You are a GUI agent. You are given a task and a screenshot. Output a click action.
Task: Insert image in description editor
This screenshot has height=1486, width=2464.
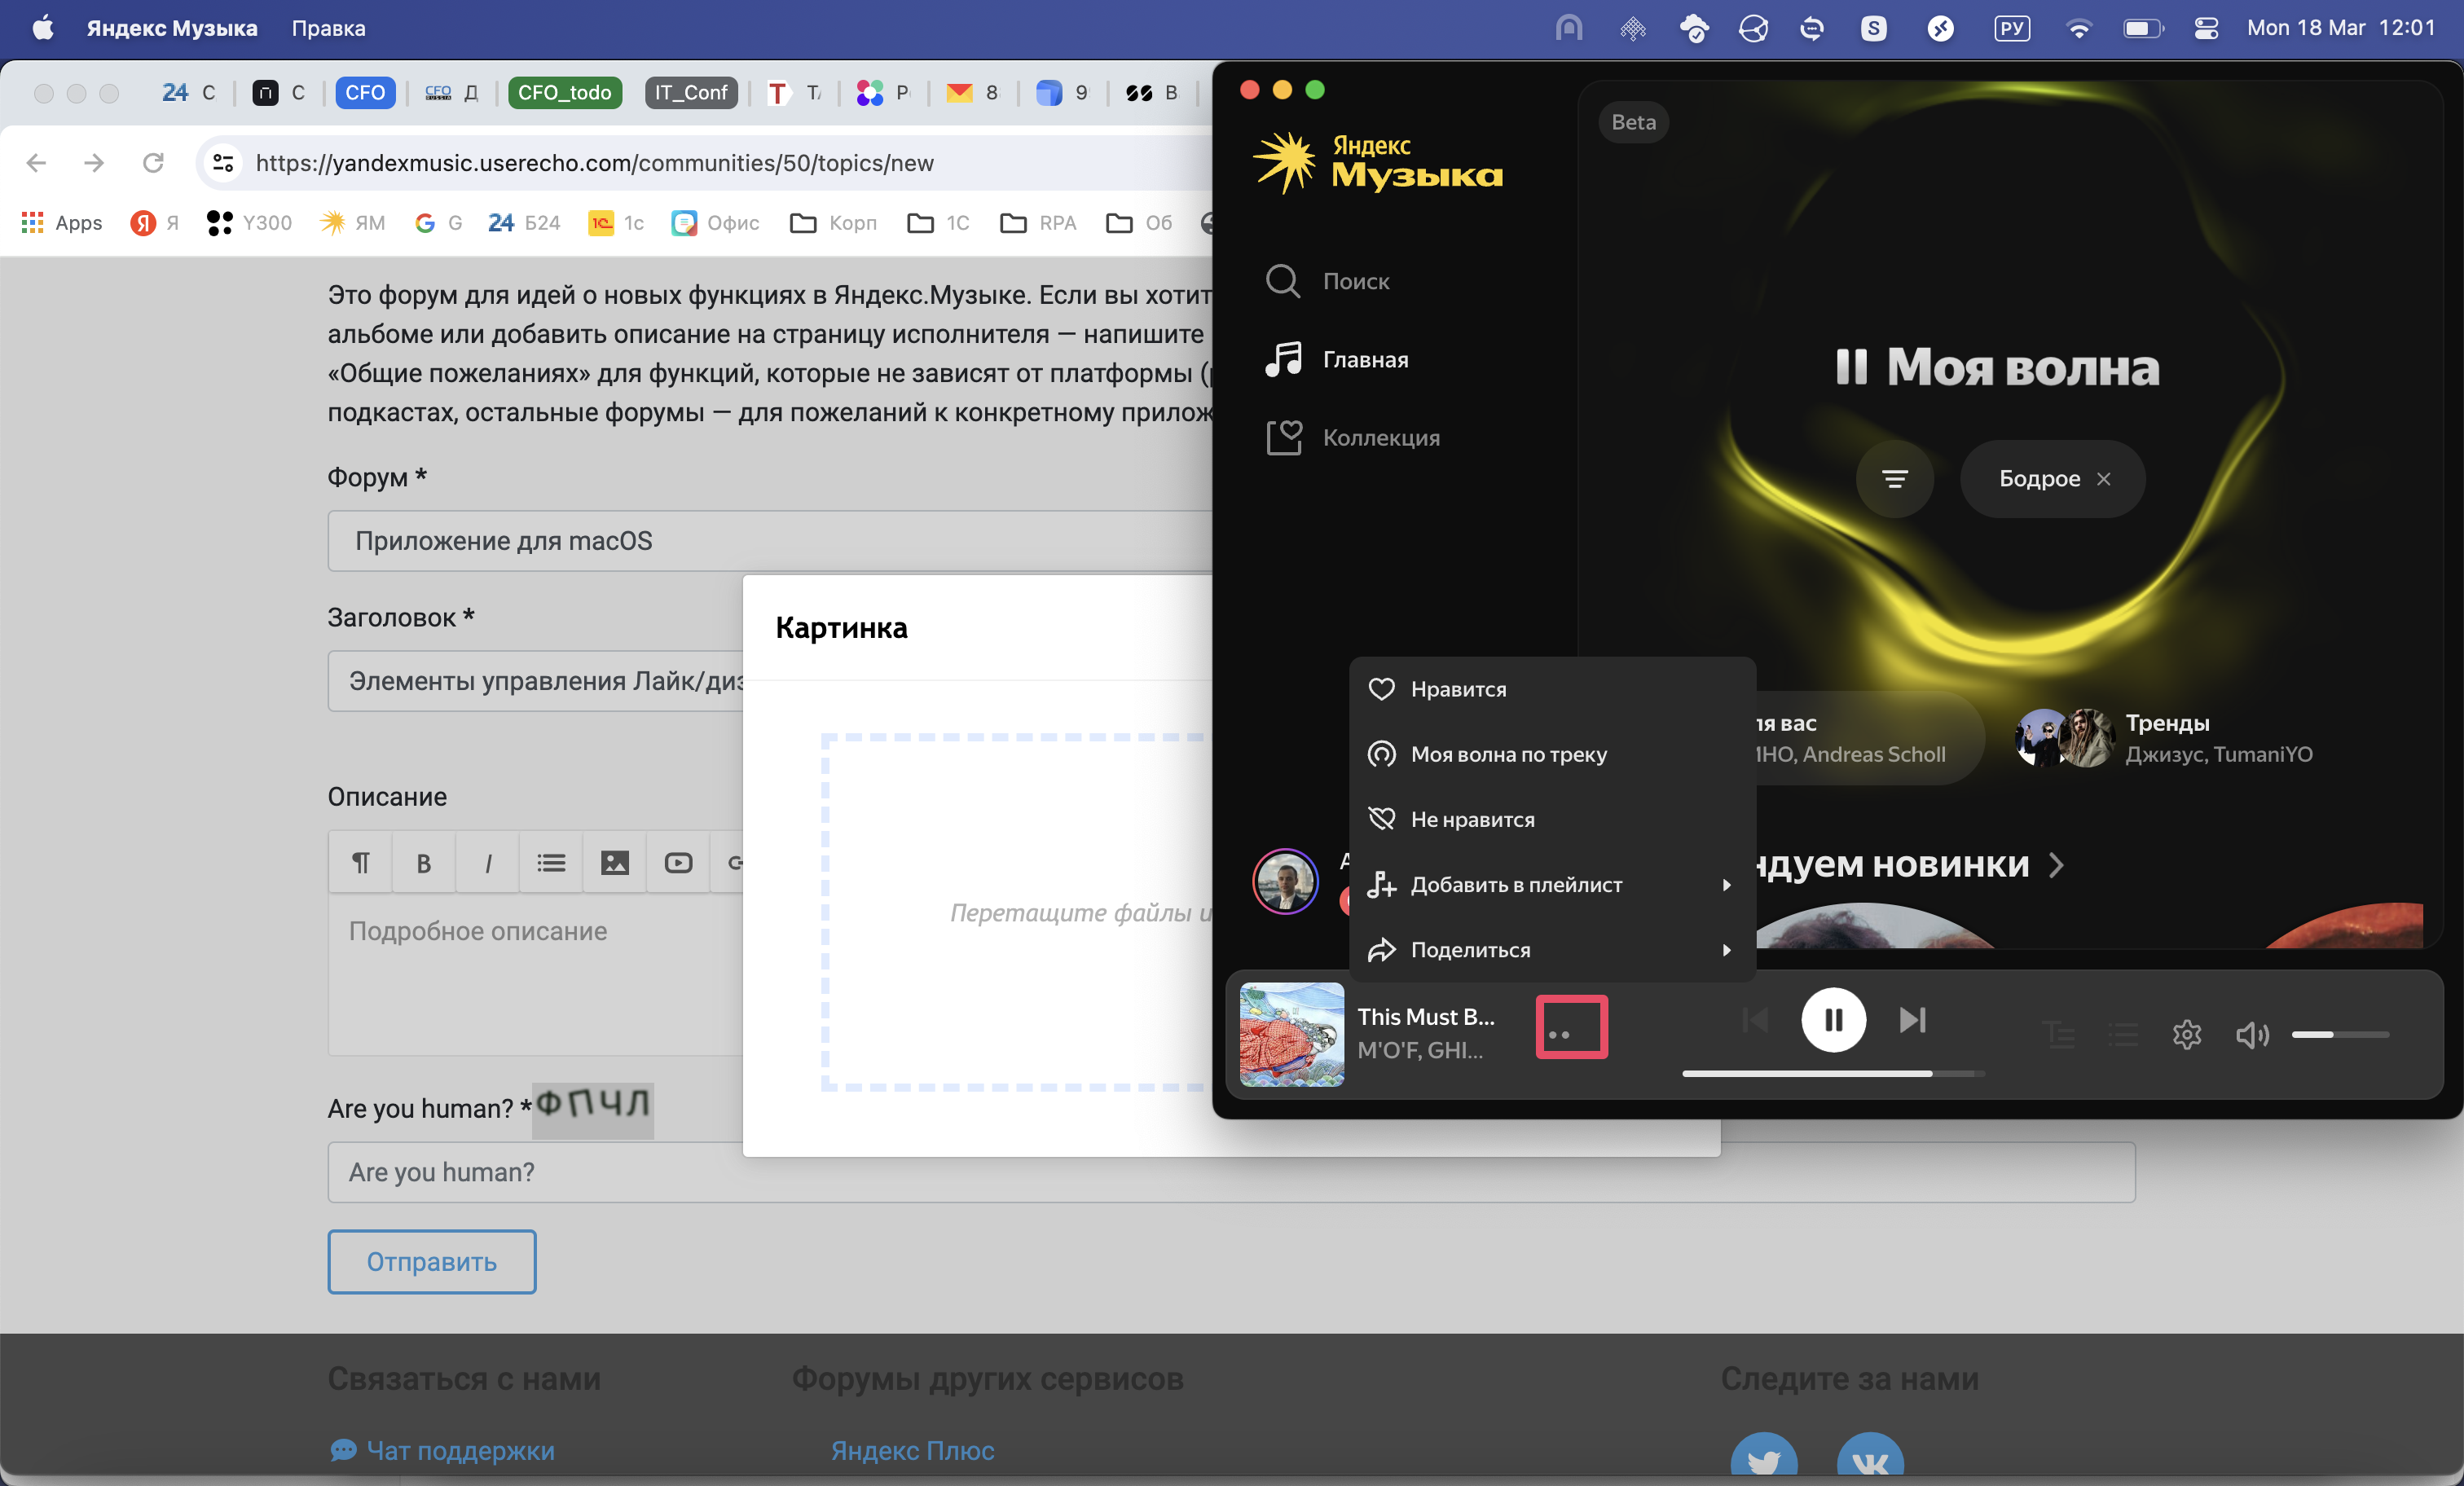coord(615,862)
